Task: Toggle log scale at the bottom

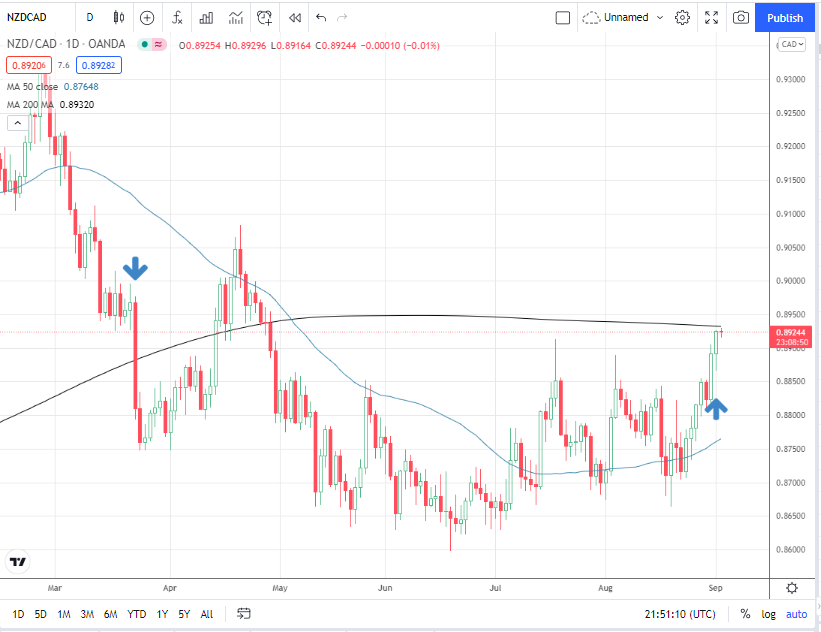Action: [769, 614]
